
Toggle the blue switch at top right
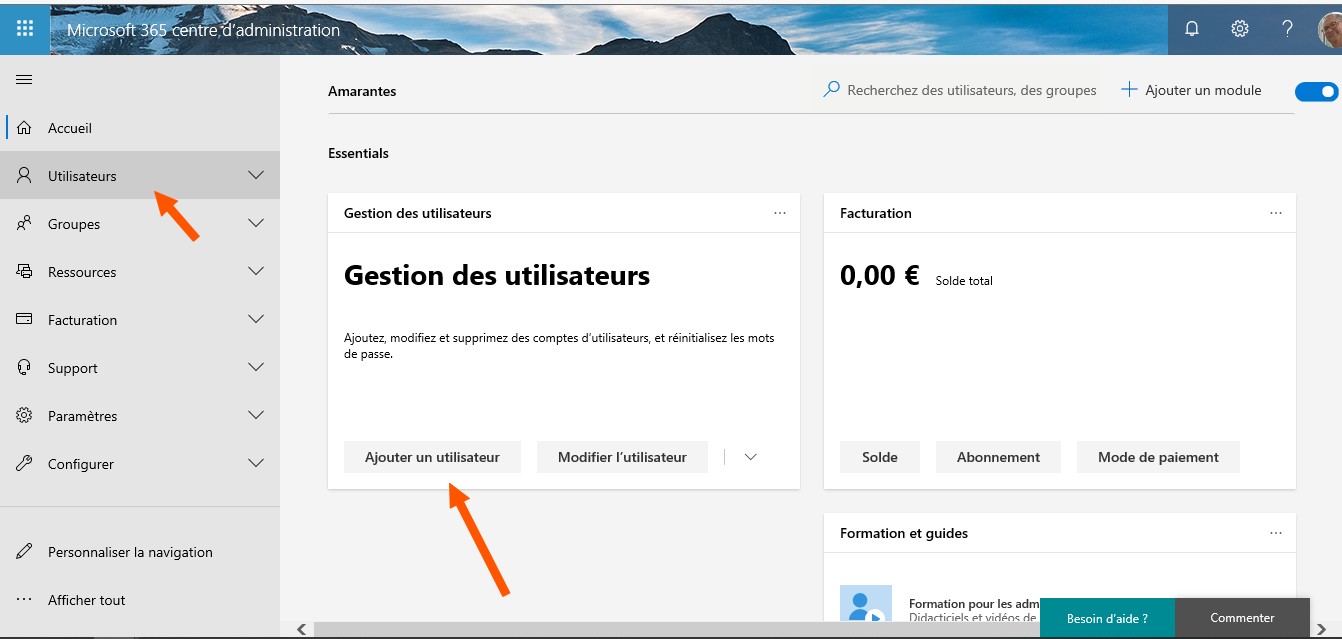(1316, 91)
